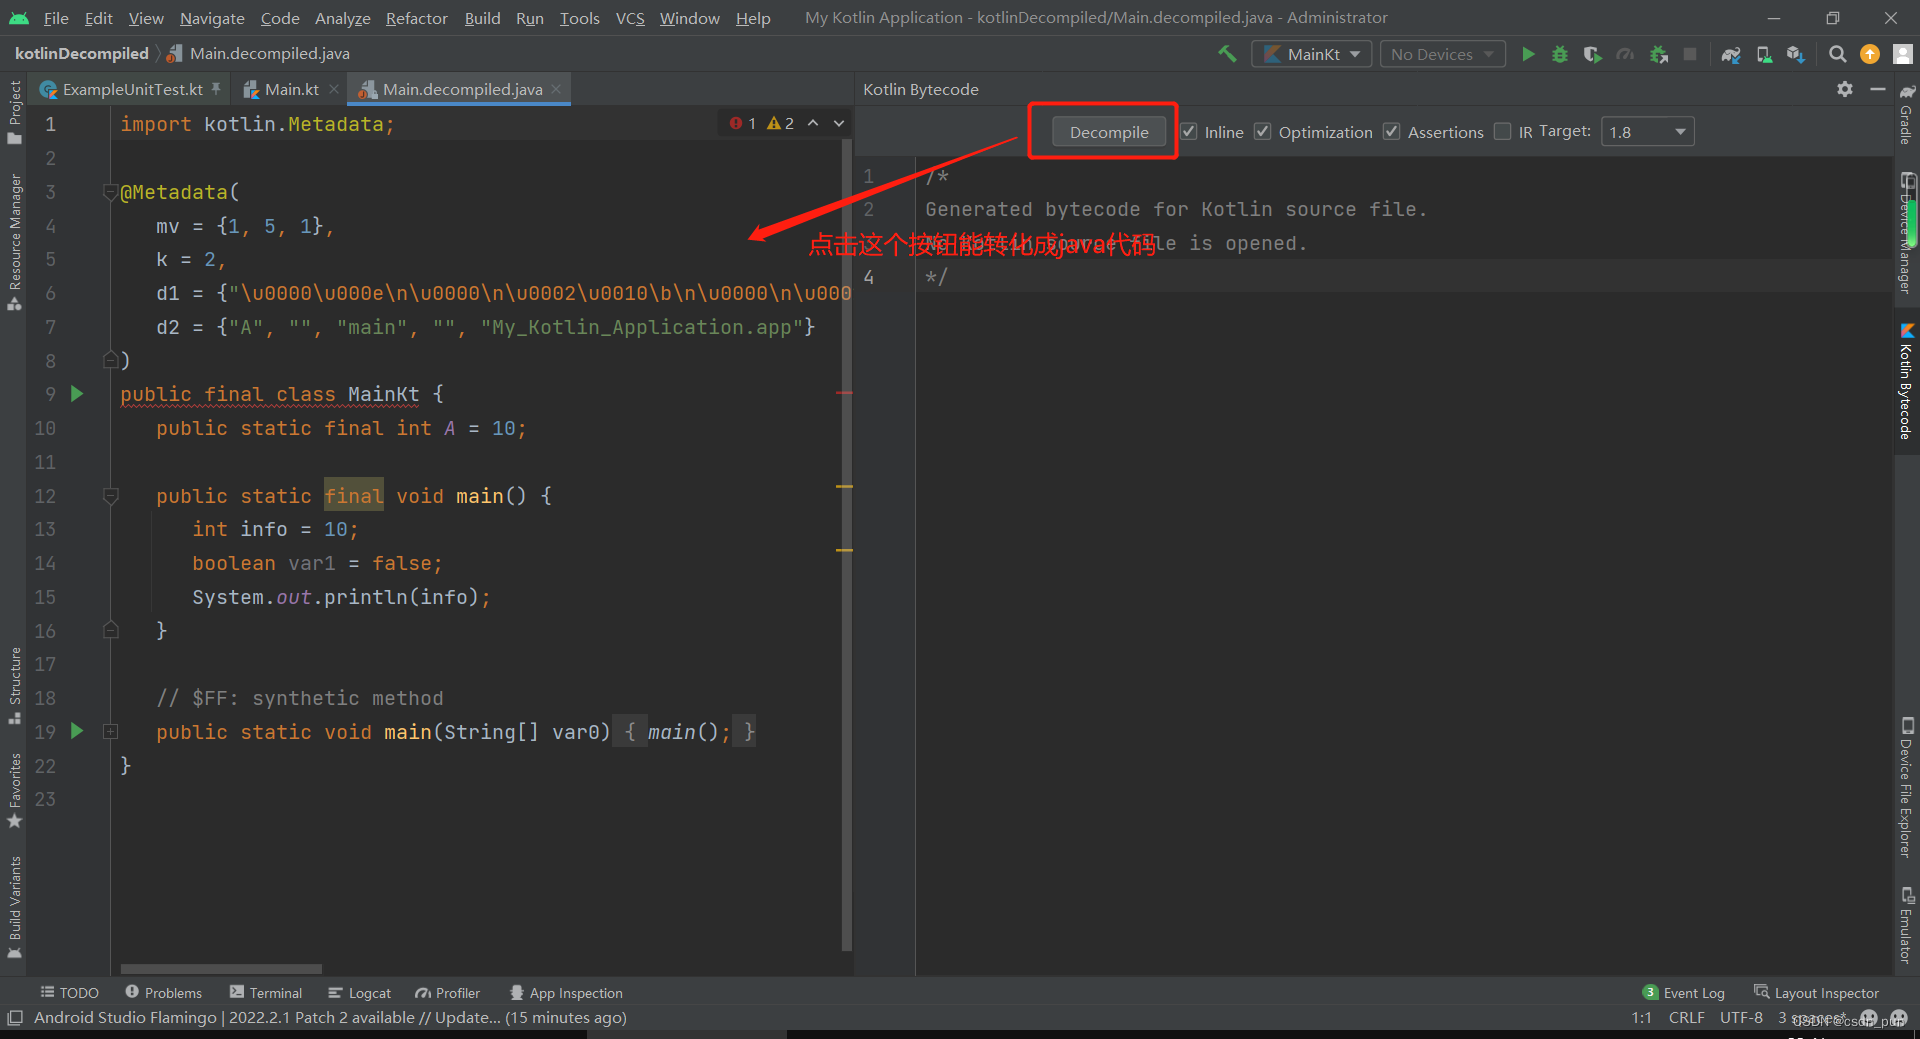Open the Refactor menu
The width and height of the screenshot is (1920, 1039).
pyautogui.click(x=417, y=18)
